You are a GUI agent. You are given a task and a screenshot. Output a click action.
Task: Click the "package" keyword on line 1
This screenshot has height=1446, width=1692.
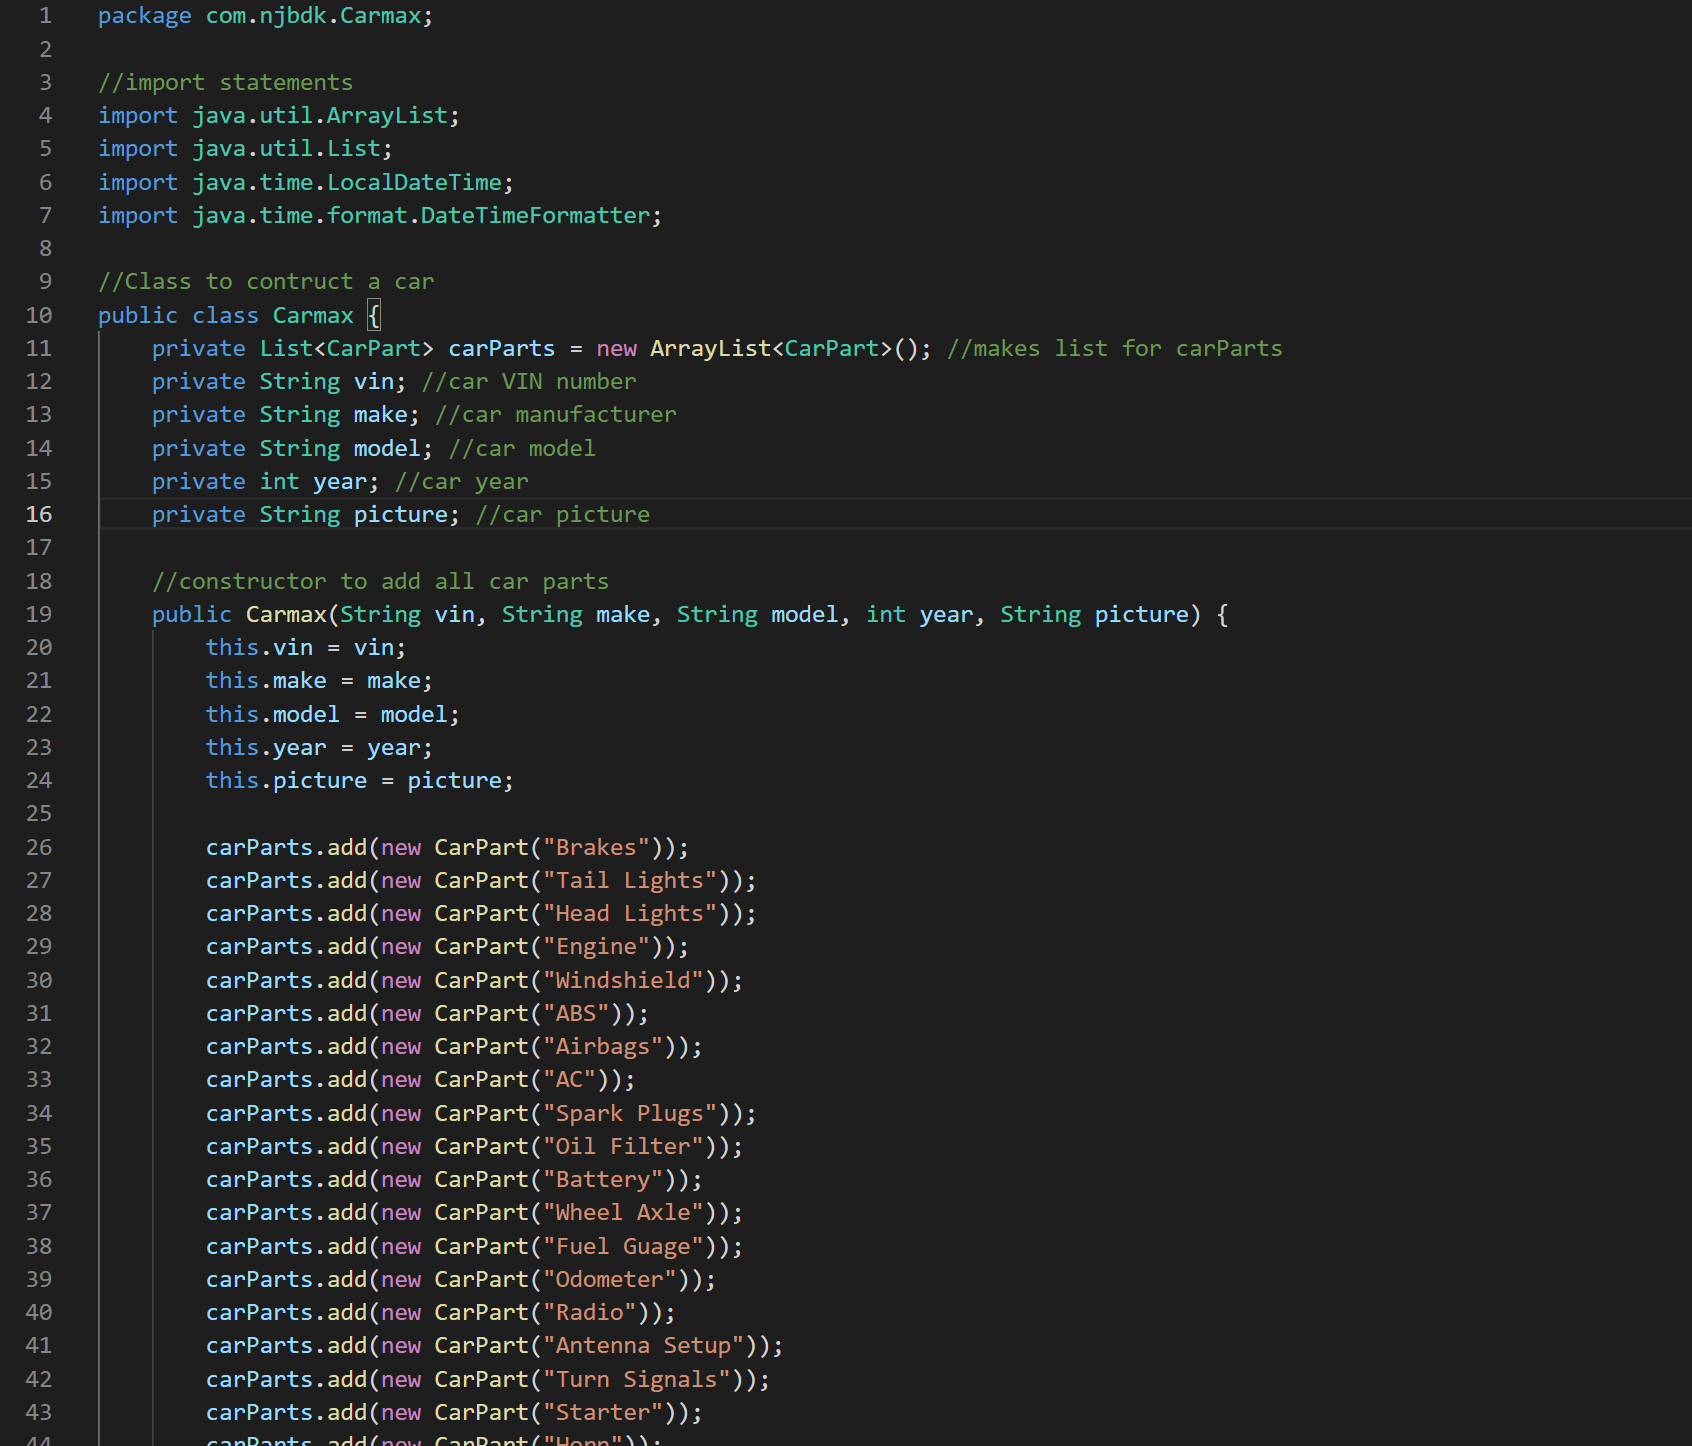145,16
